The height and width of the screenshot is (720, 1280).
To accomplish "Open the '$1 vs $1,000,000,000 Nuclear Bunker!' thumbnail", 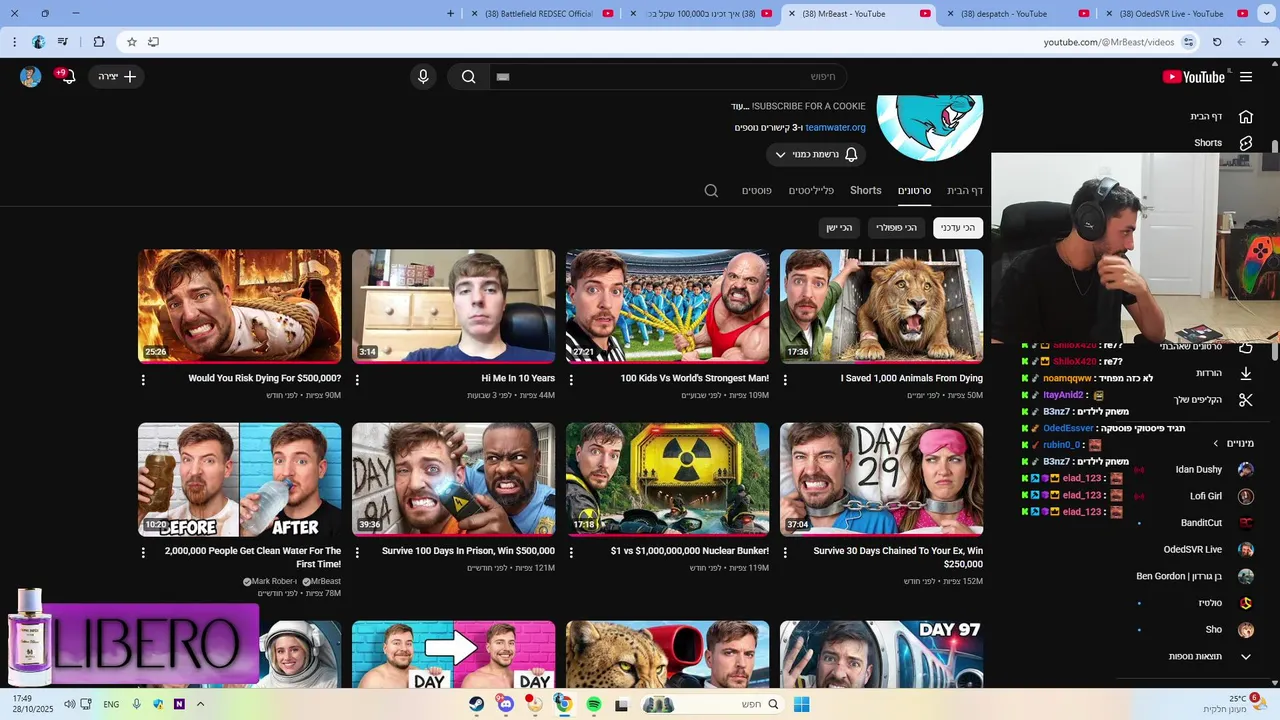I will coord(667,479).
